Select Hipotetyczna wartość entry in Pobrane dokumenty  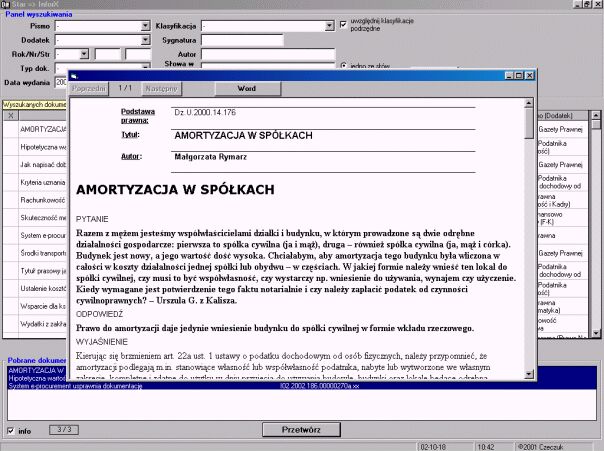[x=38, y=379]
